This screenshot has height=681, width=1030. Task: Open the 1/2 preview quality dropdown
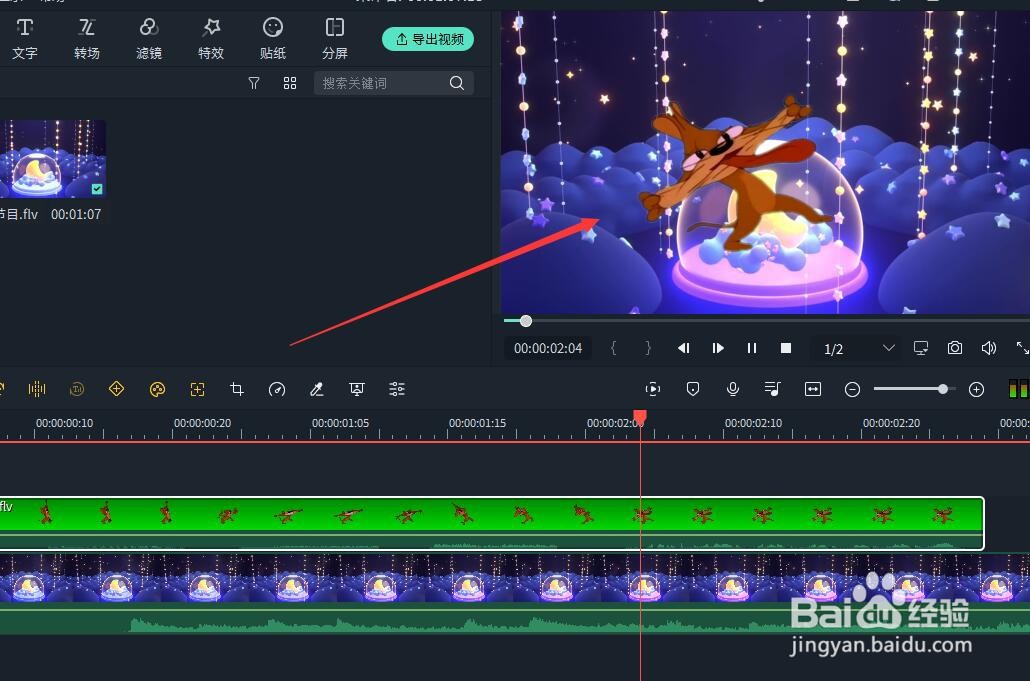(x=859, y=349)
